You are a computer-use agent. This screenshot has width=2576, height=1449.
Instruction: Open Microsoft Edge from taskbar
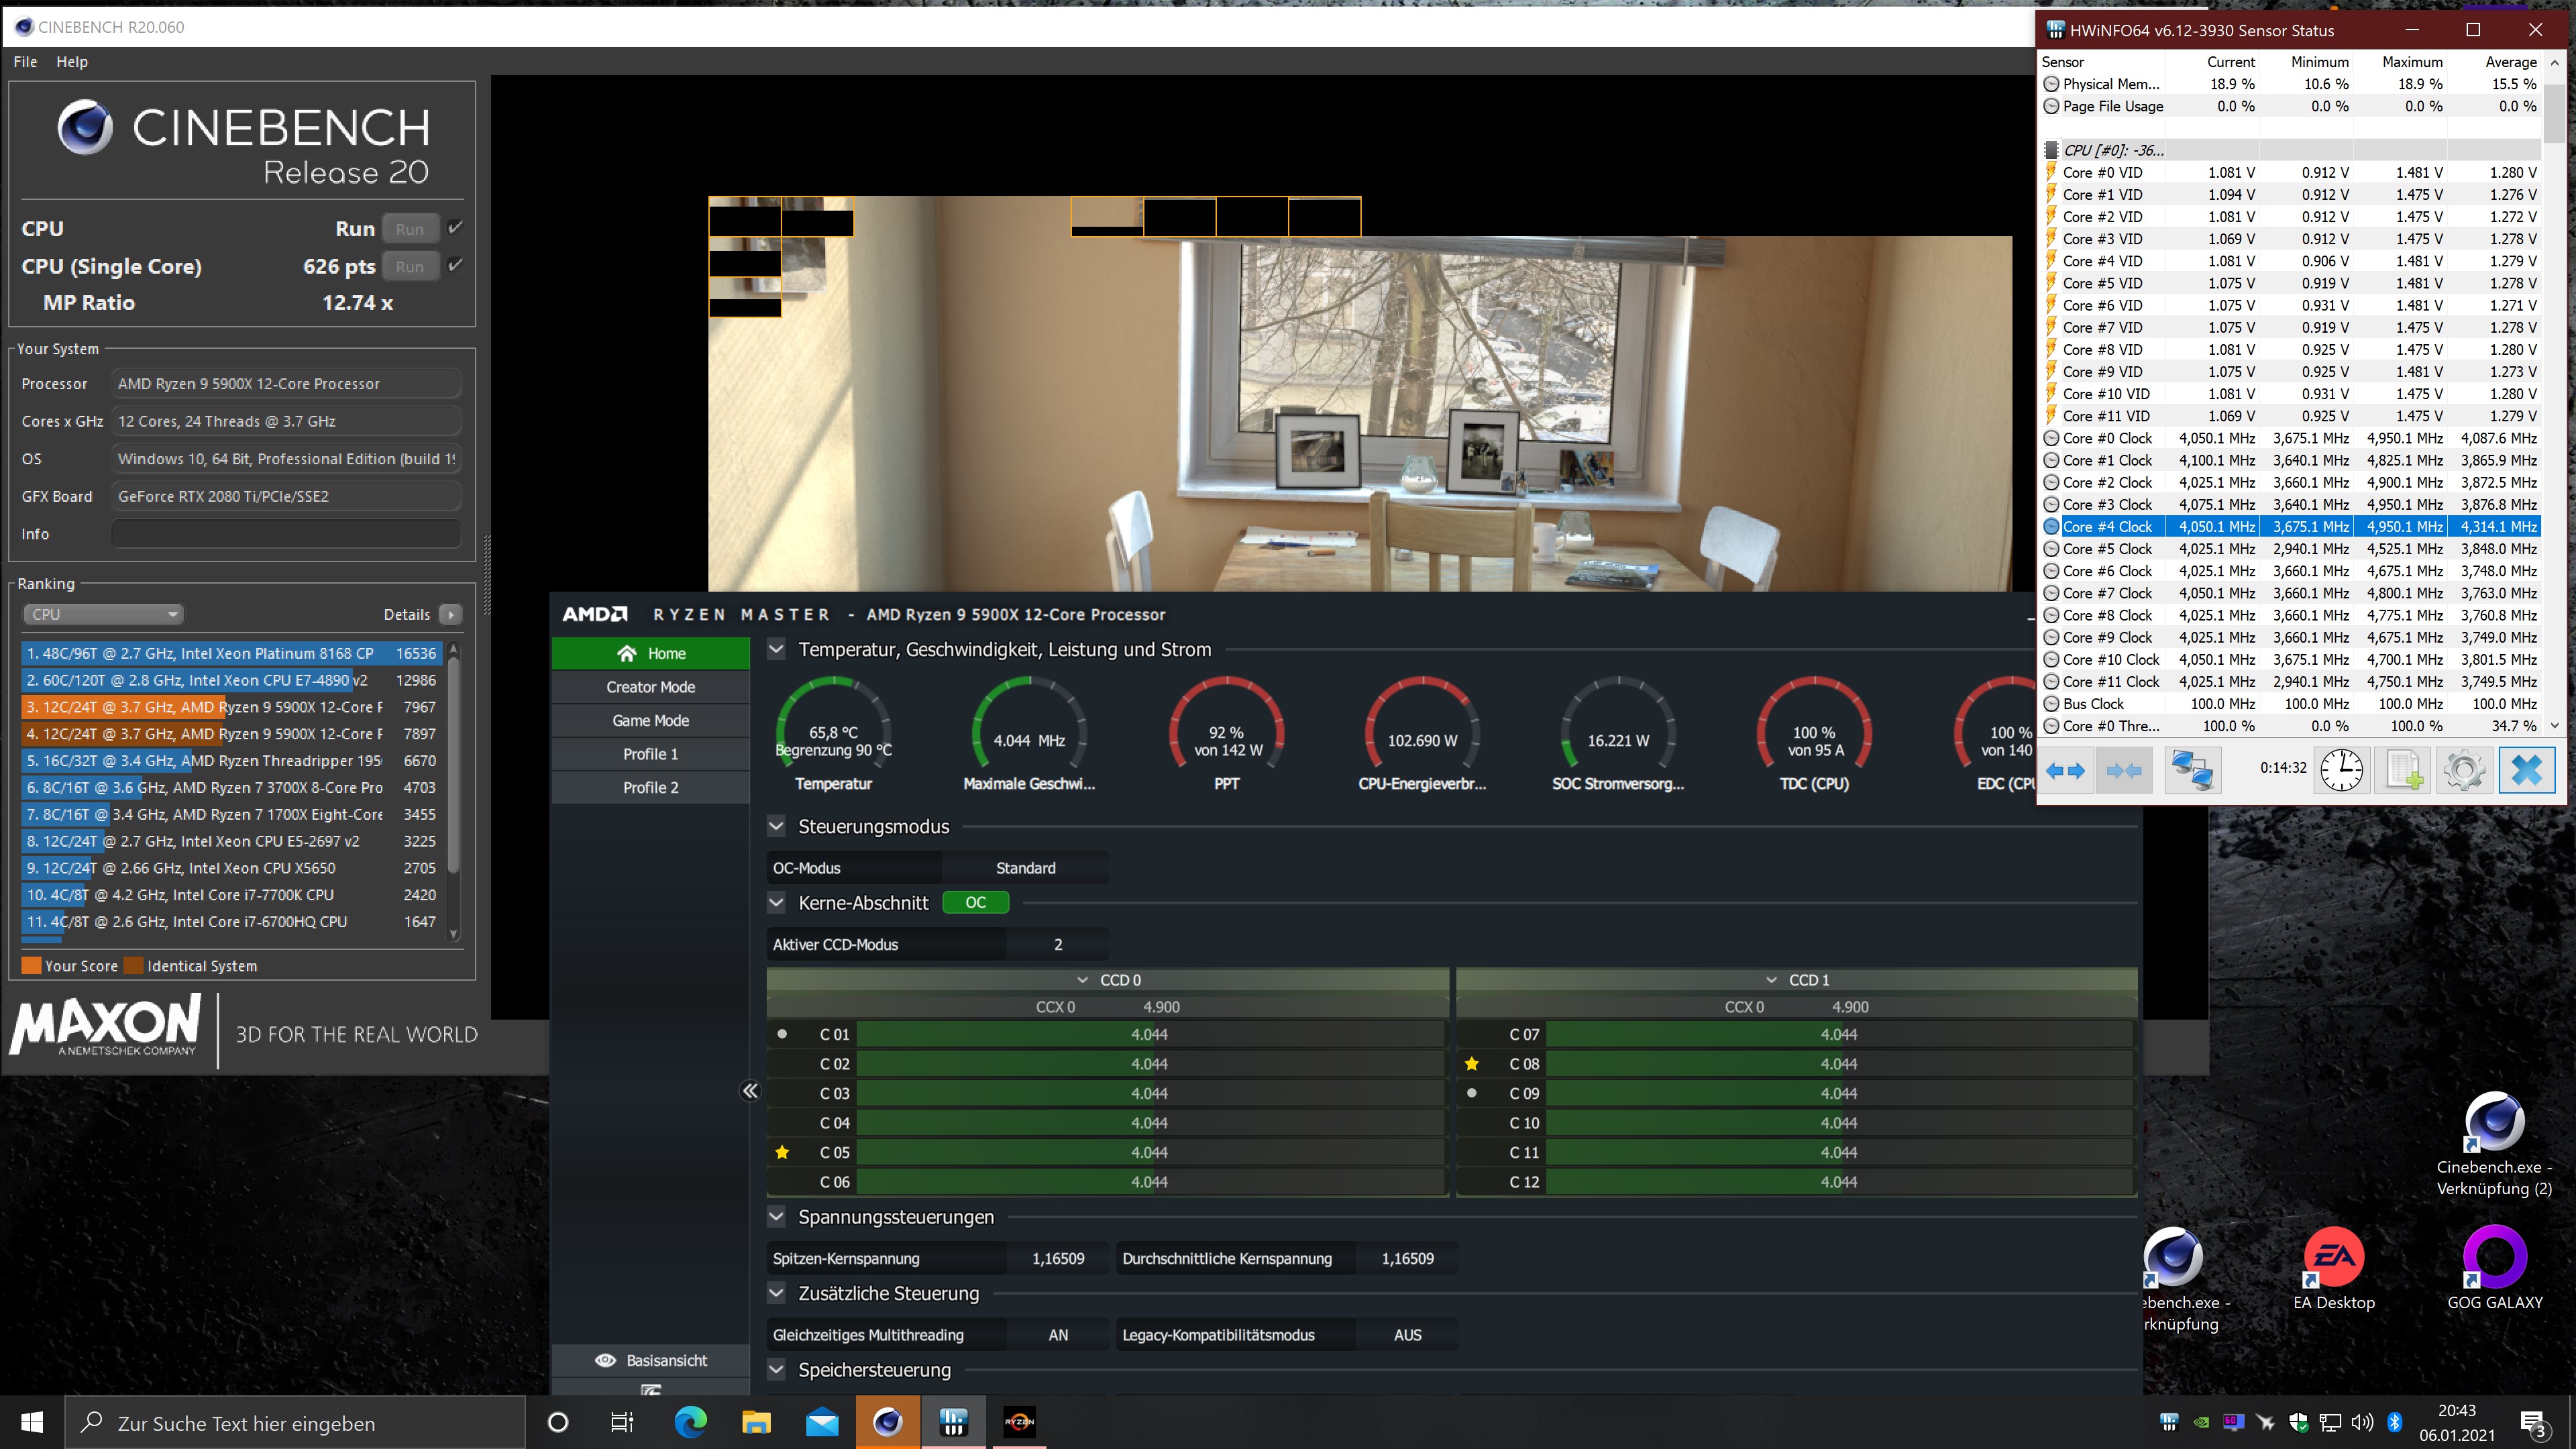(690, 1422)
